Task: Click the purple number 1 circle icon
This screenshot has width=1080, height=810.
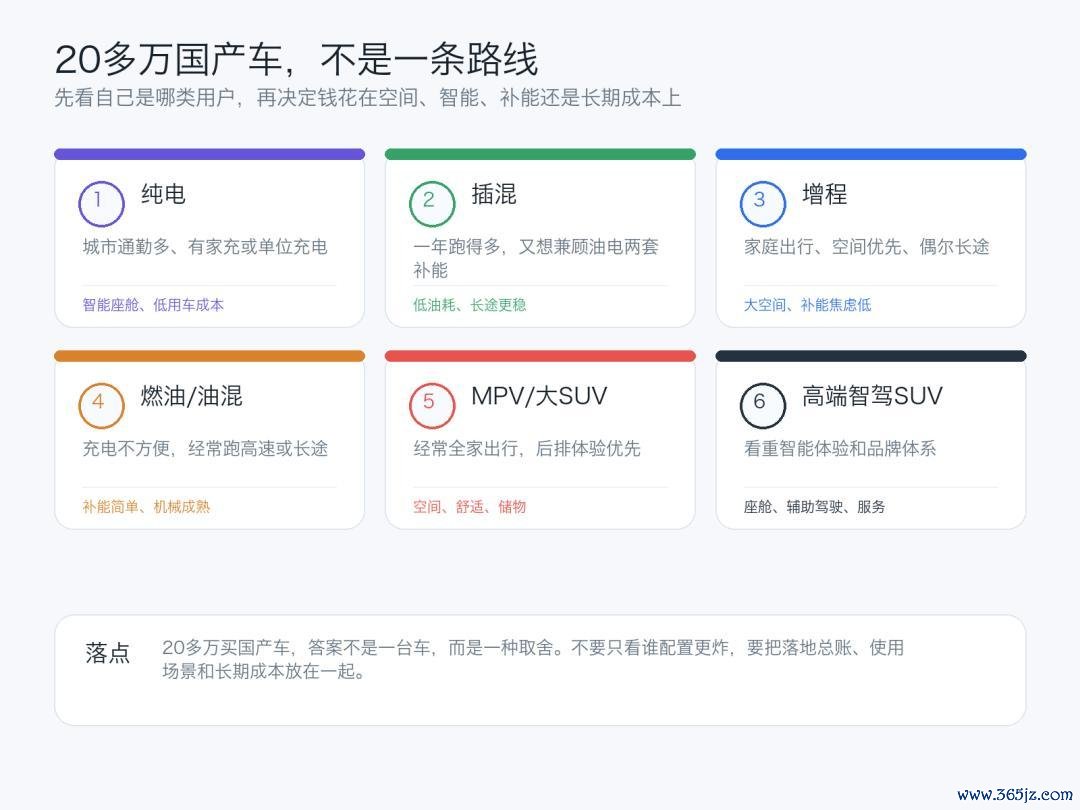Action: click(x=101, y=203)
